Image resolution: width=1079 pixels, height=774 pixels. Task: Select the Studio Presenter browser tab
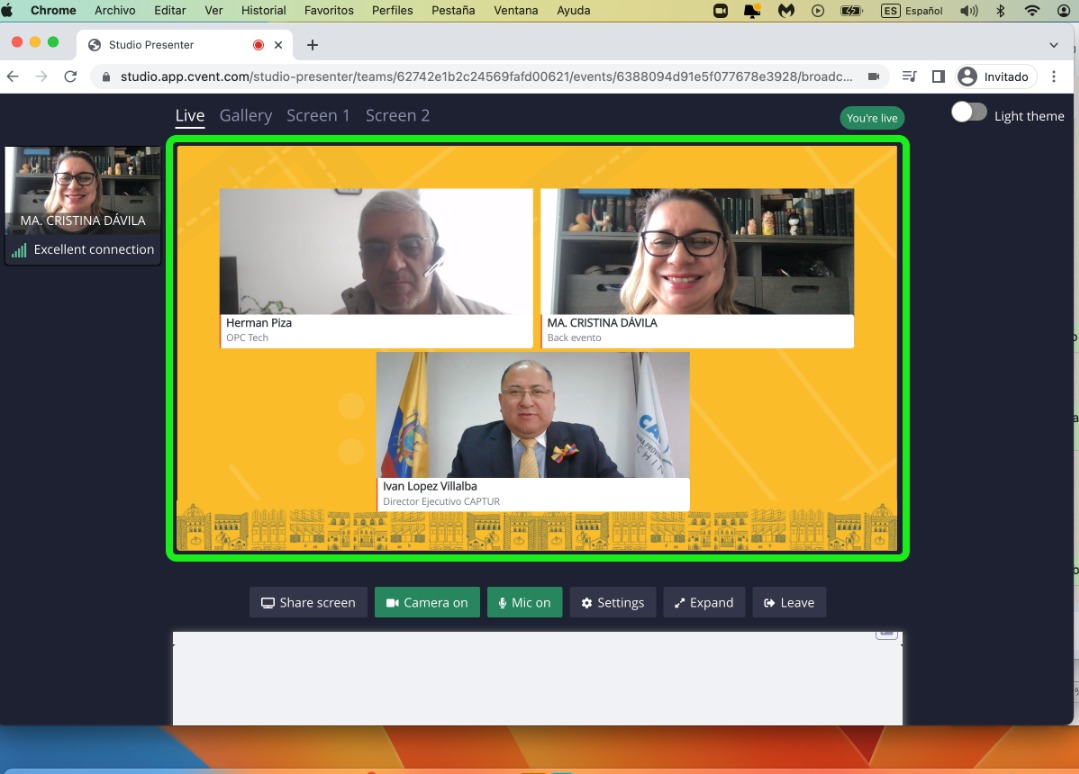click(x=184, y=45)
